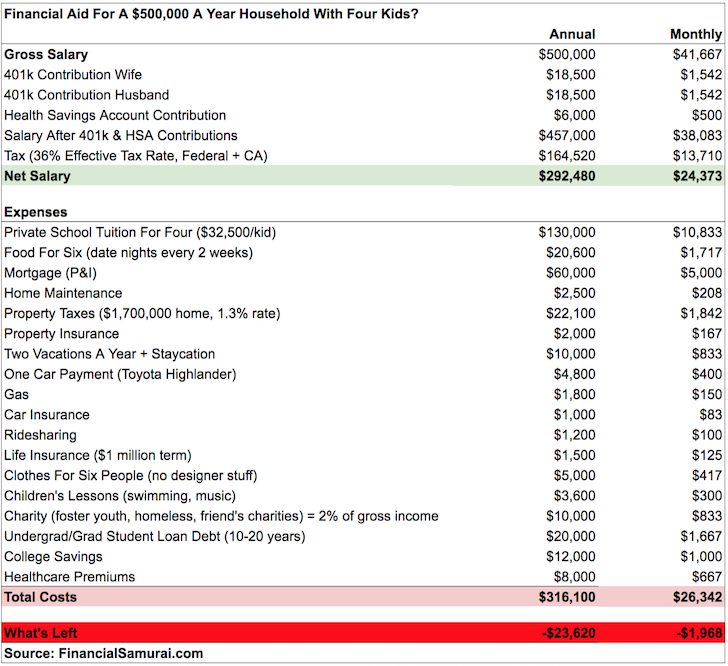Click the Net Salary annual value $292,480
728x666 pixels.
point(566,176)
